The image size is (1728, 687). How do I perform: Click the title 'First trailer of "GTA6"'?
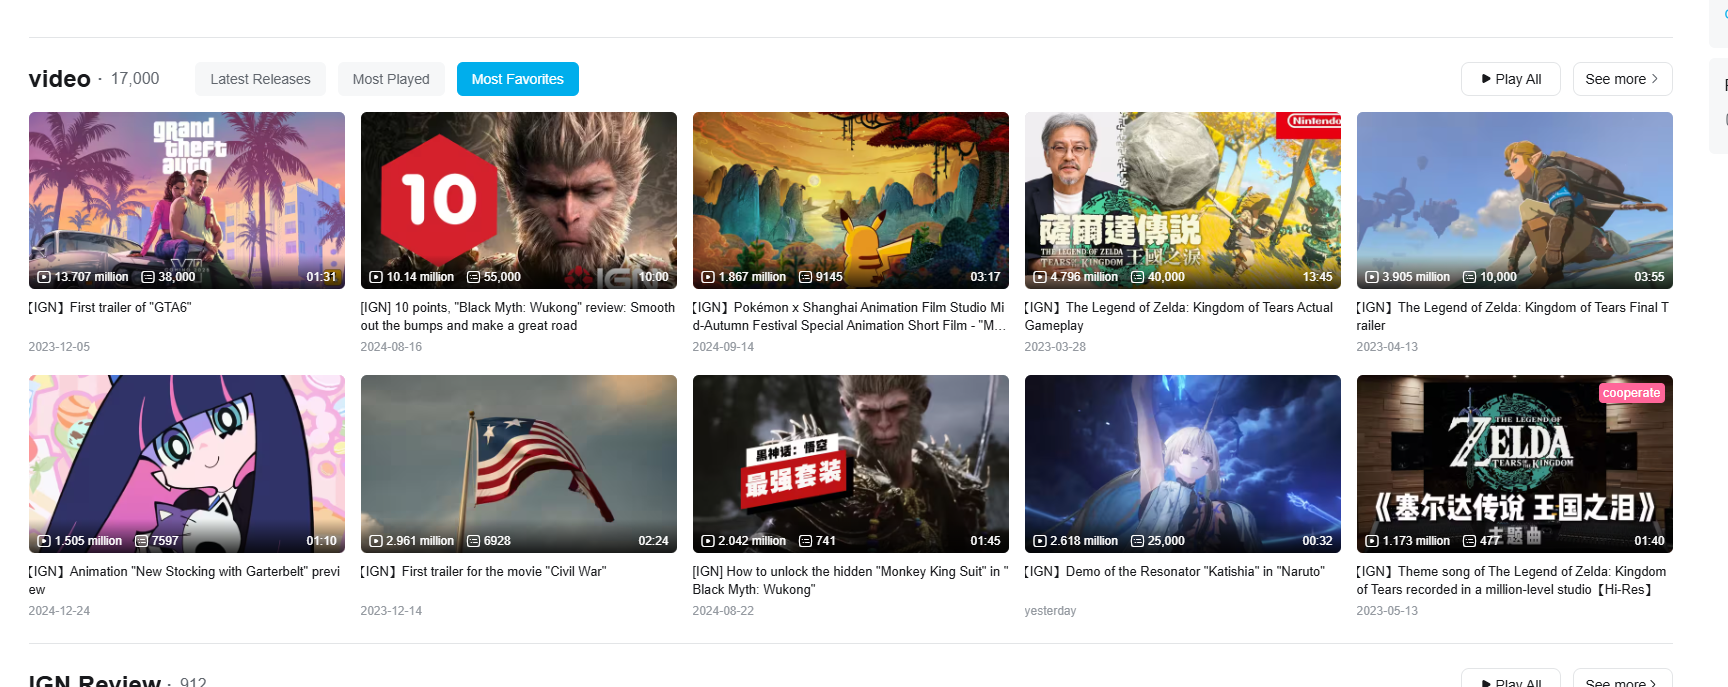click(110, 308)
